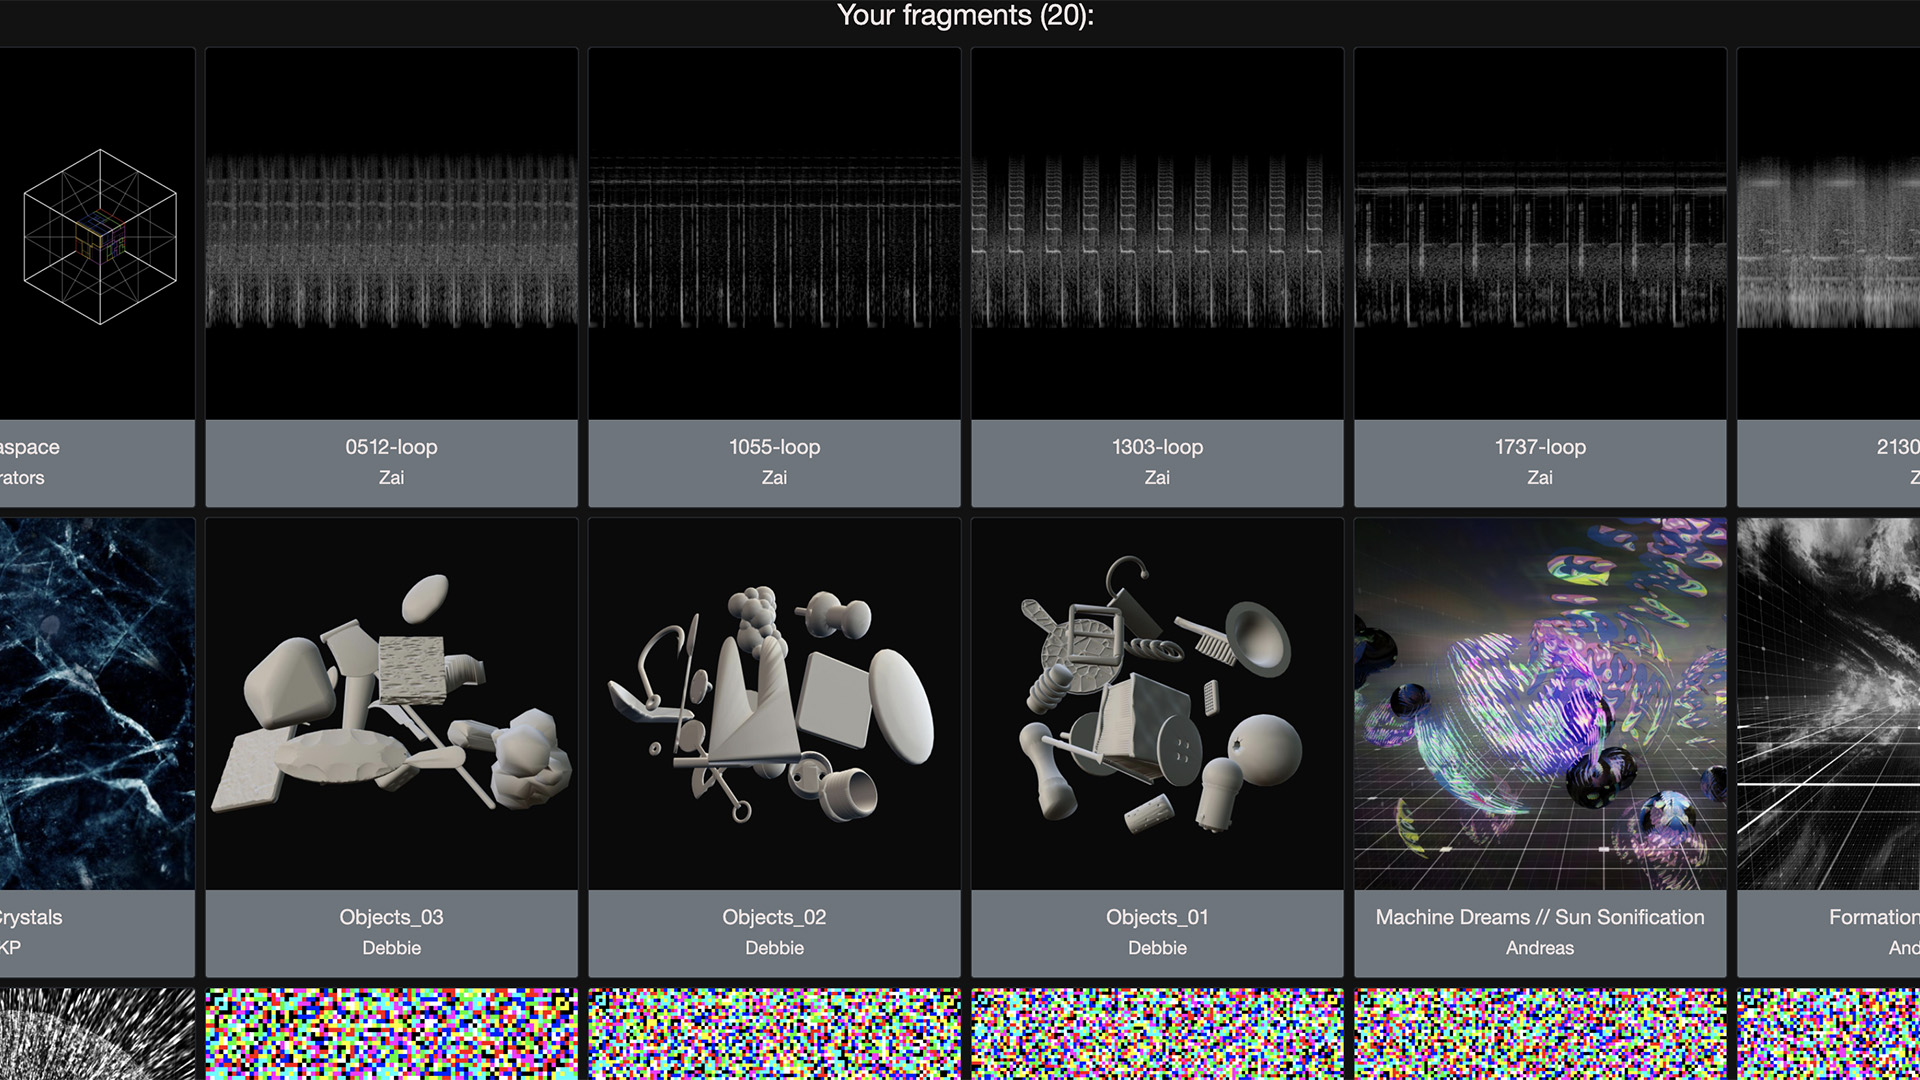This screenshot has height=1080, width=1920.
Task: Click Machine Dreams // Sun Sonification title
Action: click(1540, 917)
